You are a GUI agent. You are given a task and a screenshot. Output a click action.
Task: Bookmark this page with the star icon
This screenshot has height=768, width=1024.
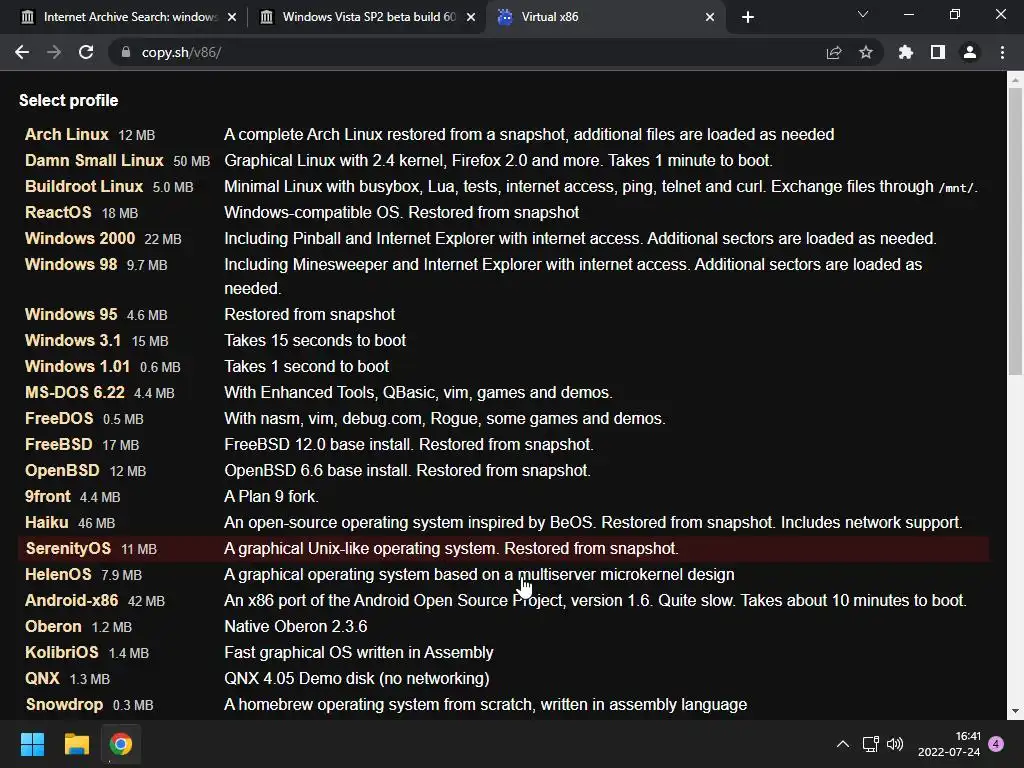pyautogui.click(x=865, y=52)
